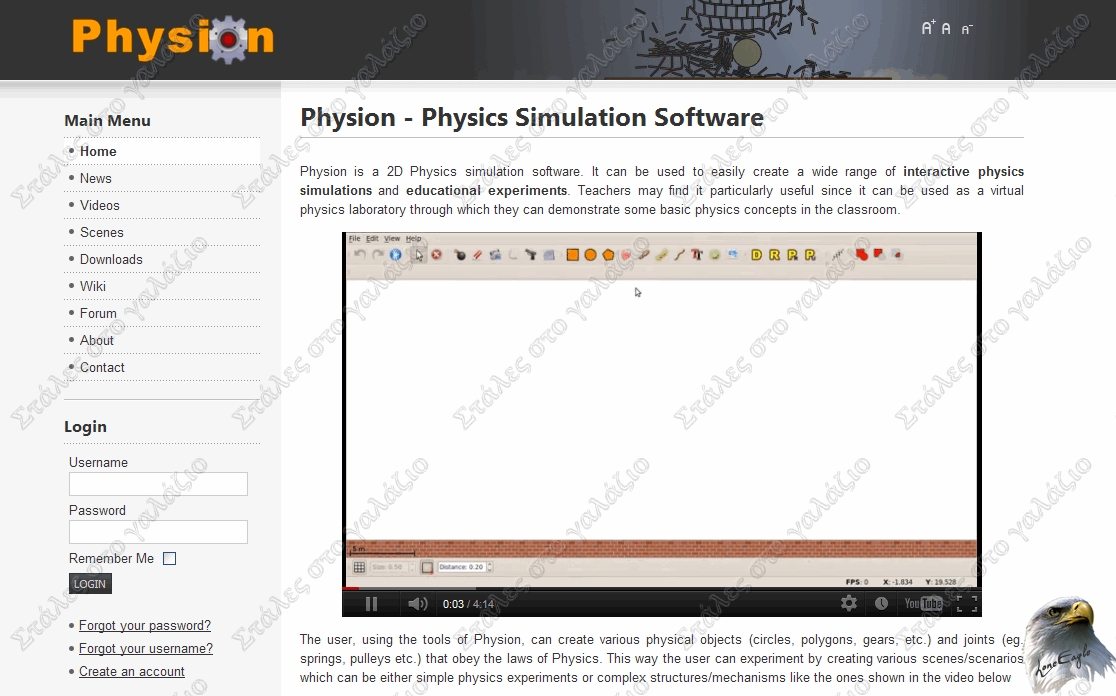Open the Create an account link
Viewport: 1116px width, 696px height.
131,671
